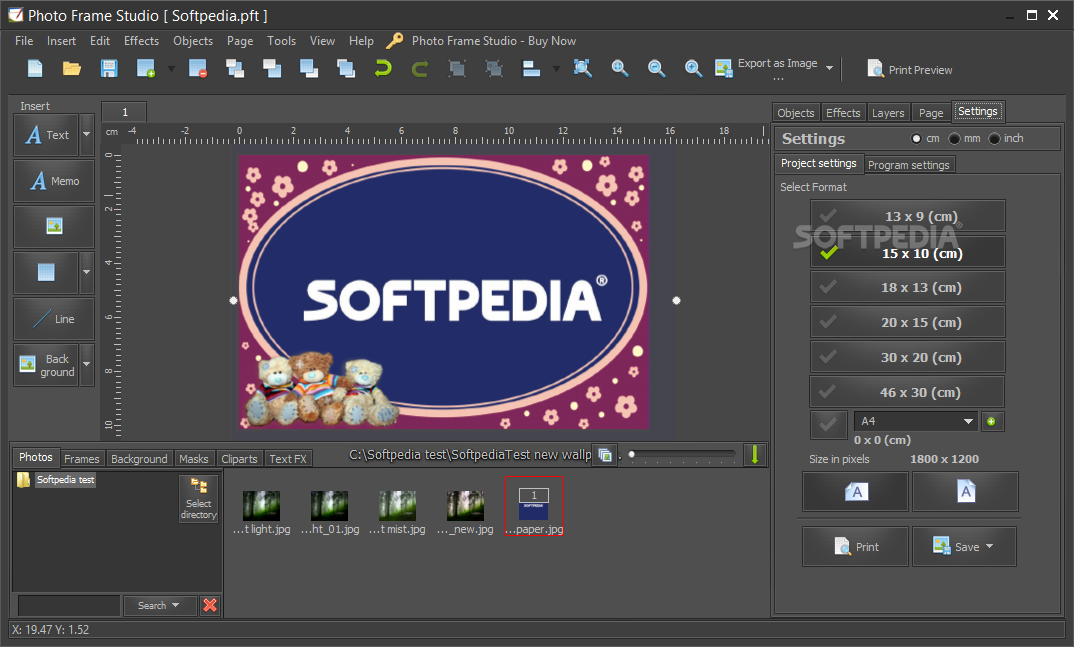Click the zoom-to-fit magnifier icon

[582, 68]
